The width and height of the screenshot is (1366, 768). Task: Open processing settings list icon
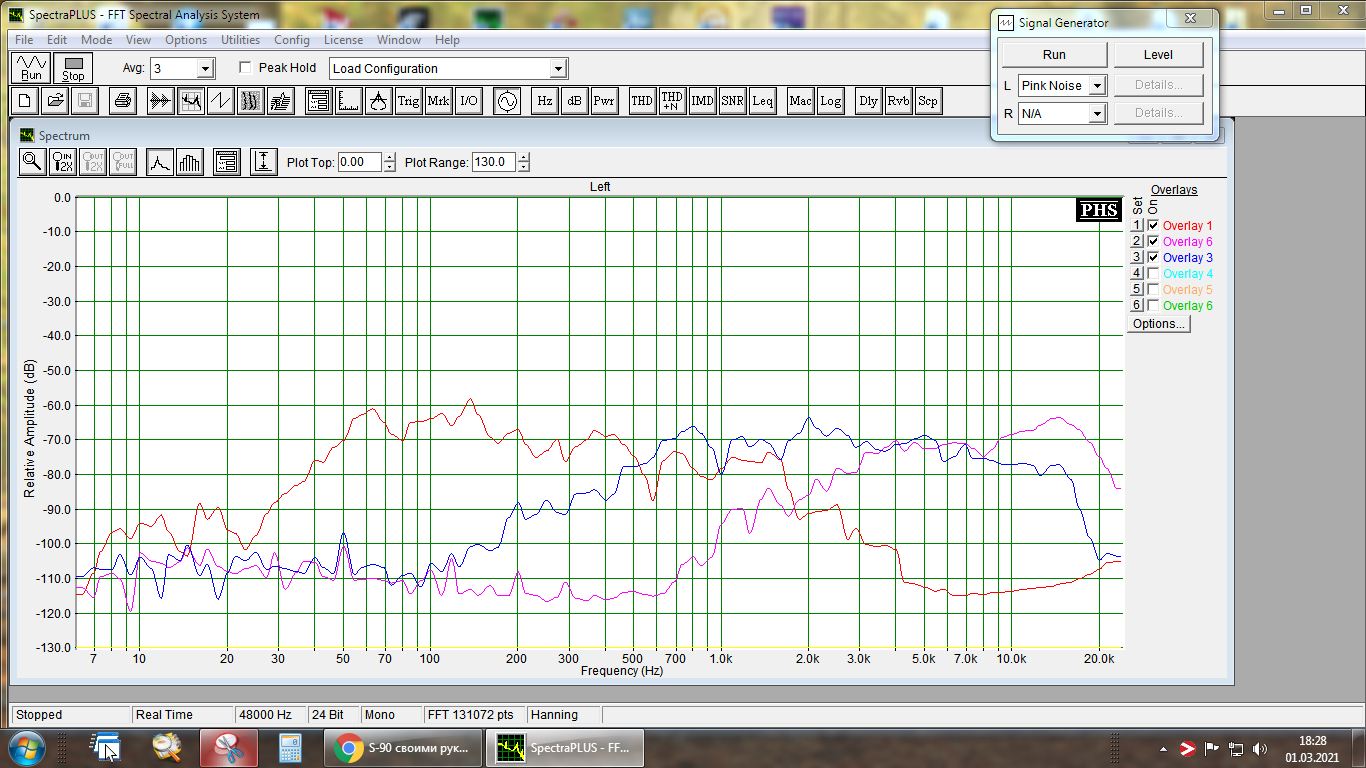point(318,101)
